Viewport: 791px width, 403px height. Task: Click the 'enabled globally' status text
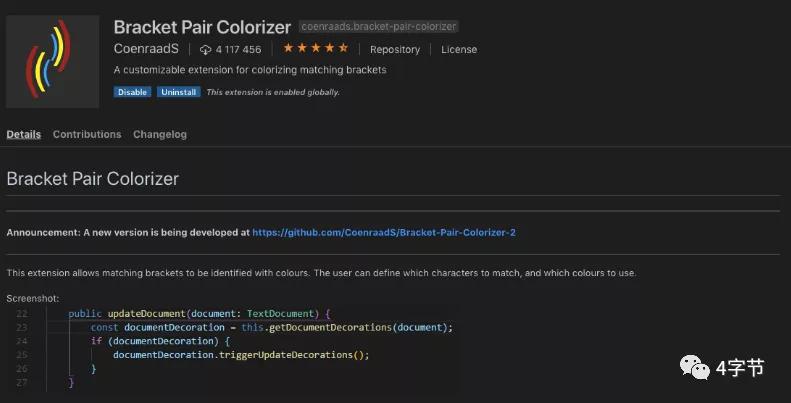click(x=273, y=92)
